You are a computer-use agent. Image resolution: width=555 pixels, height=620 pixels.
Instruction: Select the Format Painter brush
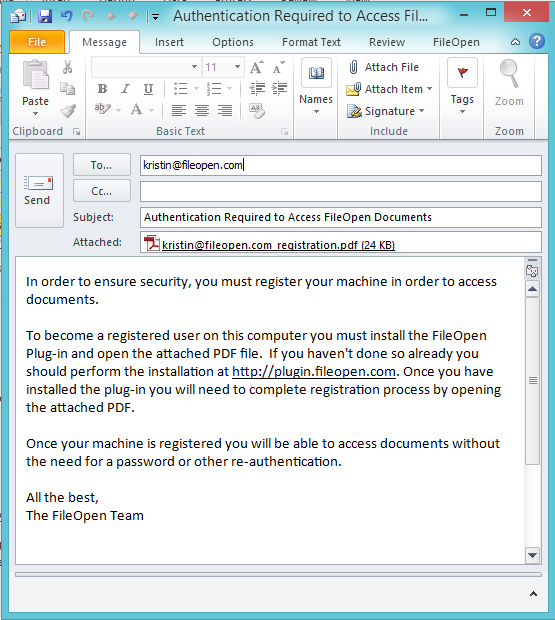[68, 110]
